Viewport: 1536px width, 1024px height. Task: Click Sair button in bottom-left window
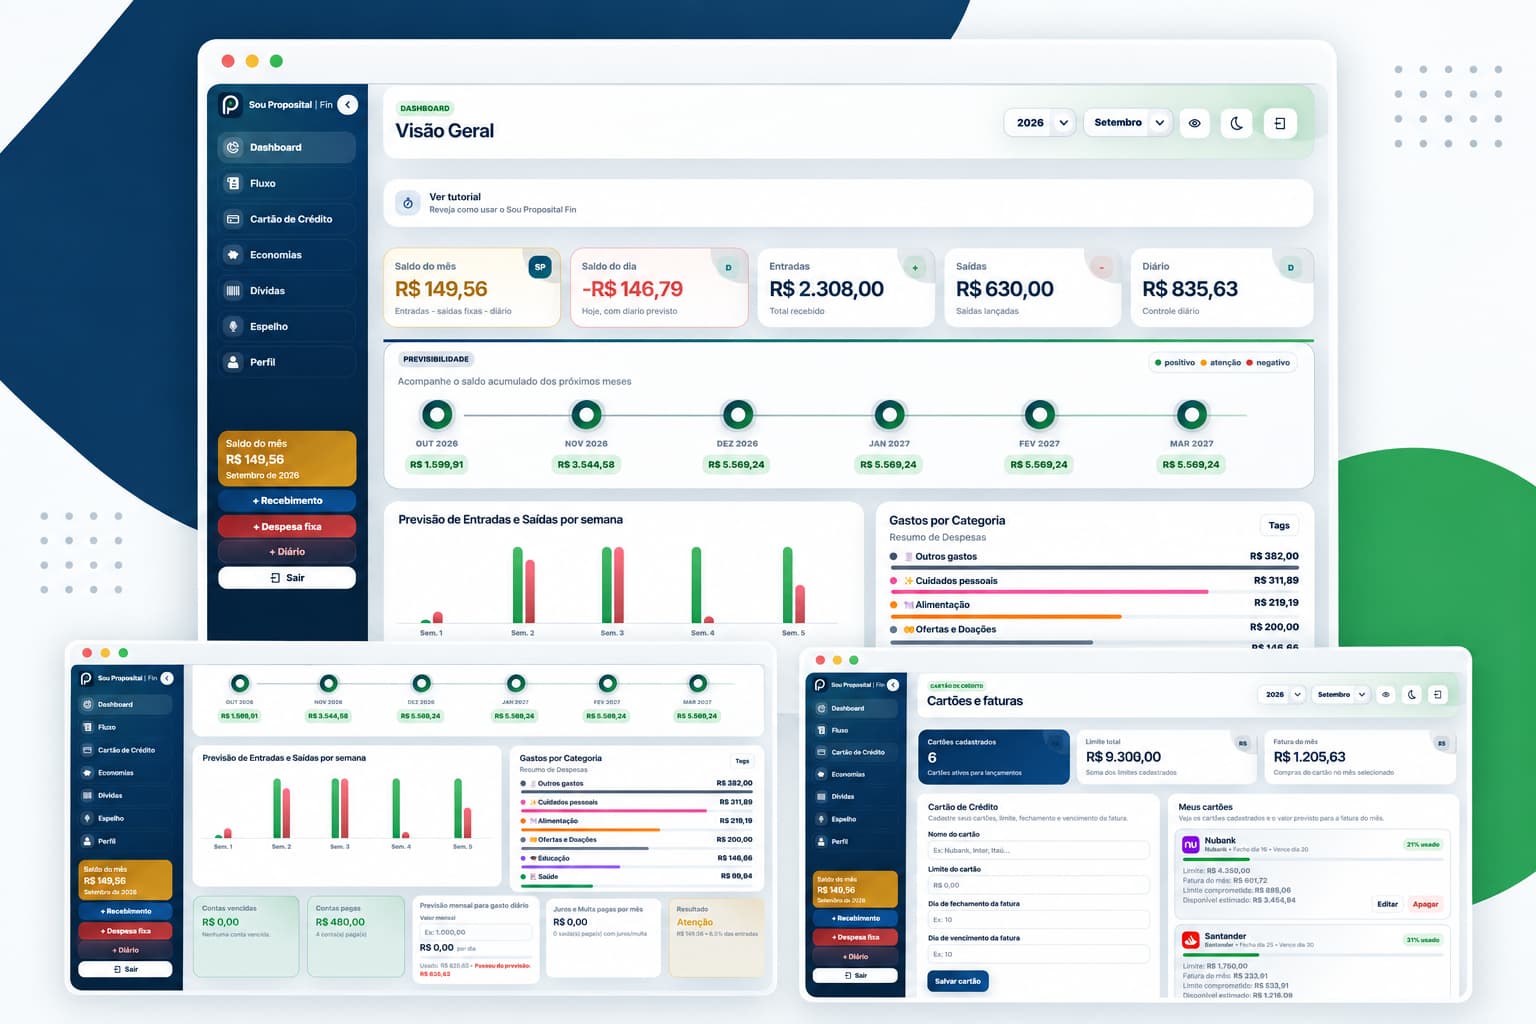click(x=126, y=969)
